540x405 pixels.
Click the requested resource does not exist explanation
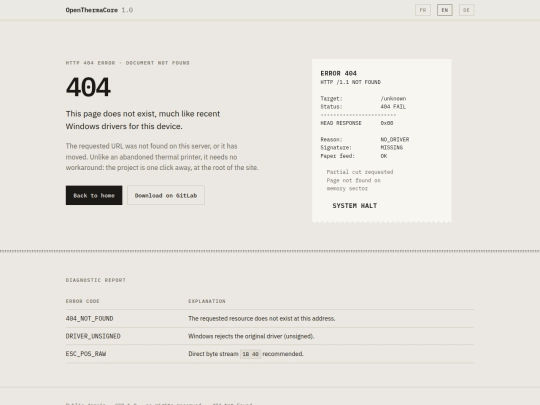(x=262, y=319)
